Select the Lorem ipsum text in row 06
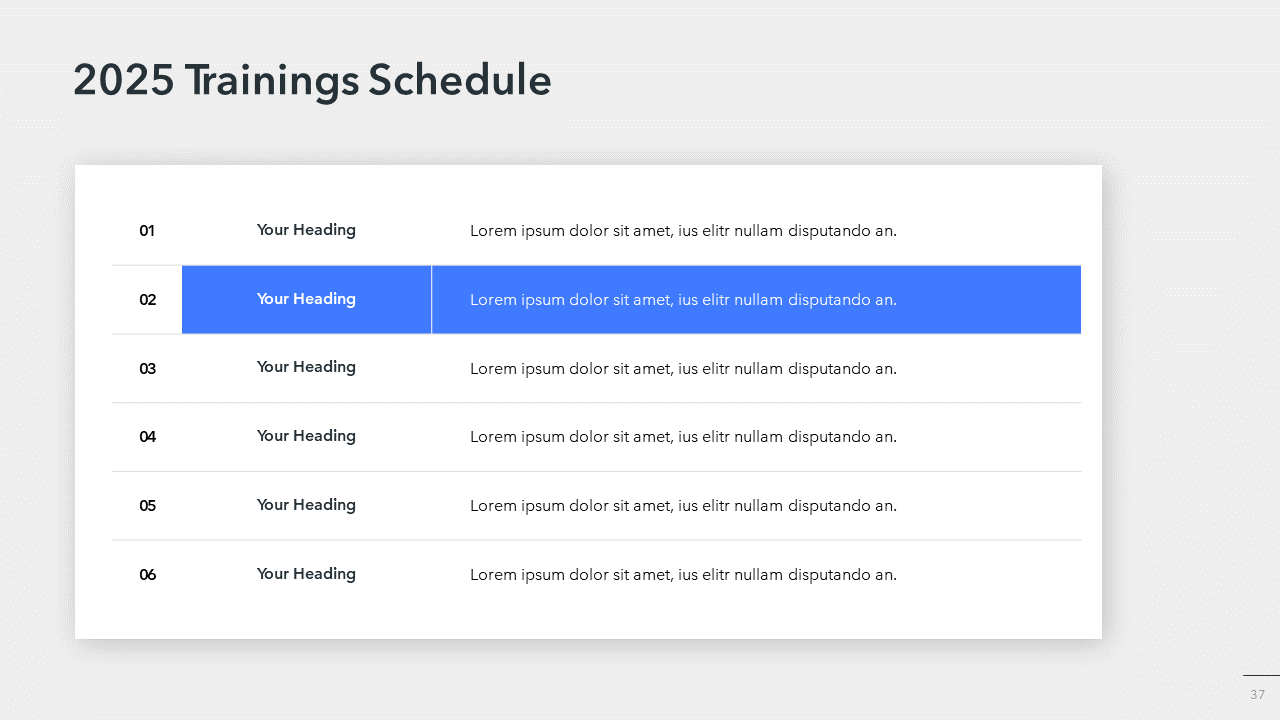The width and height of the screenshot is (1280, 720). click(683, 575)
